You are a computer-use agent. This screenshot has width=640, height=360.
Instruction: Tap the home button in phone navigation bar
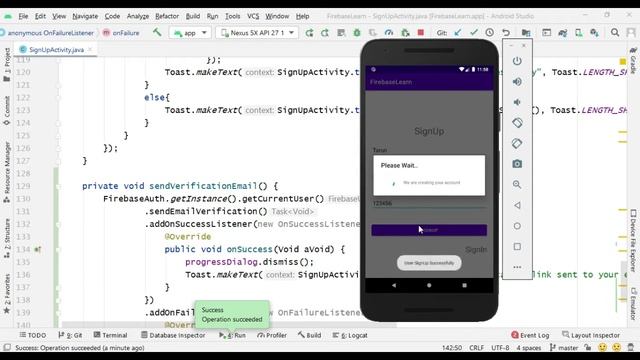point(429,285)
